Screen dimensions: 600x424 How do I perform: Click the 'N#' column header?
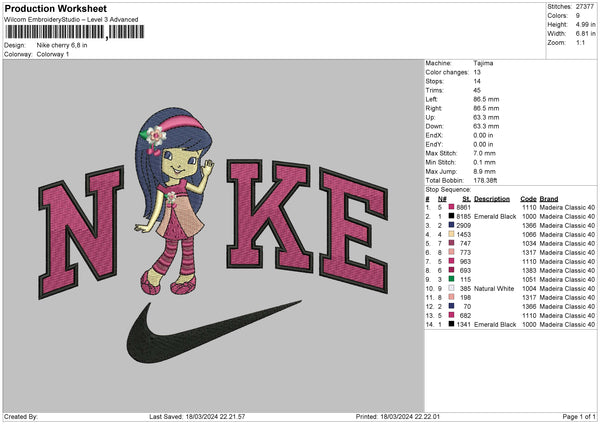pos(442,199)
